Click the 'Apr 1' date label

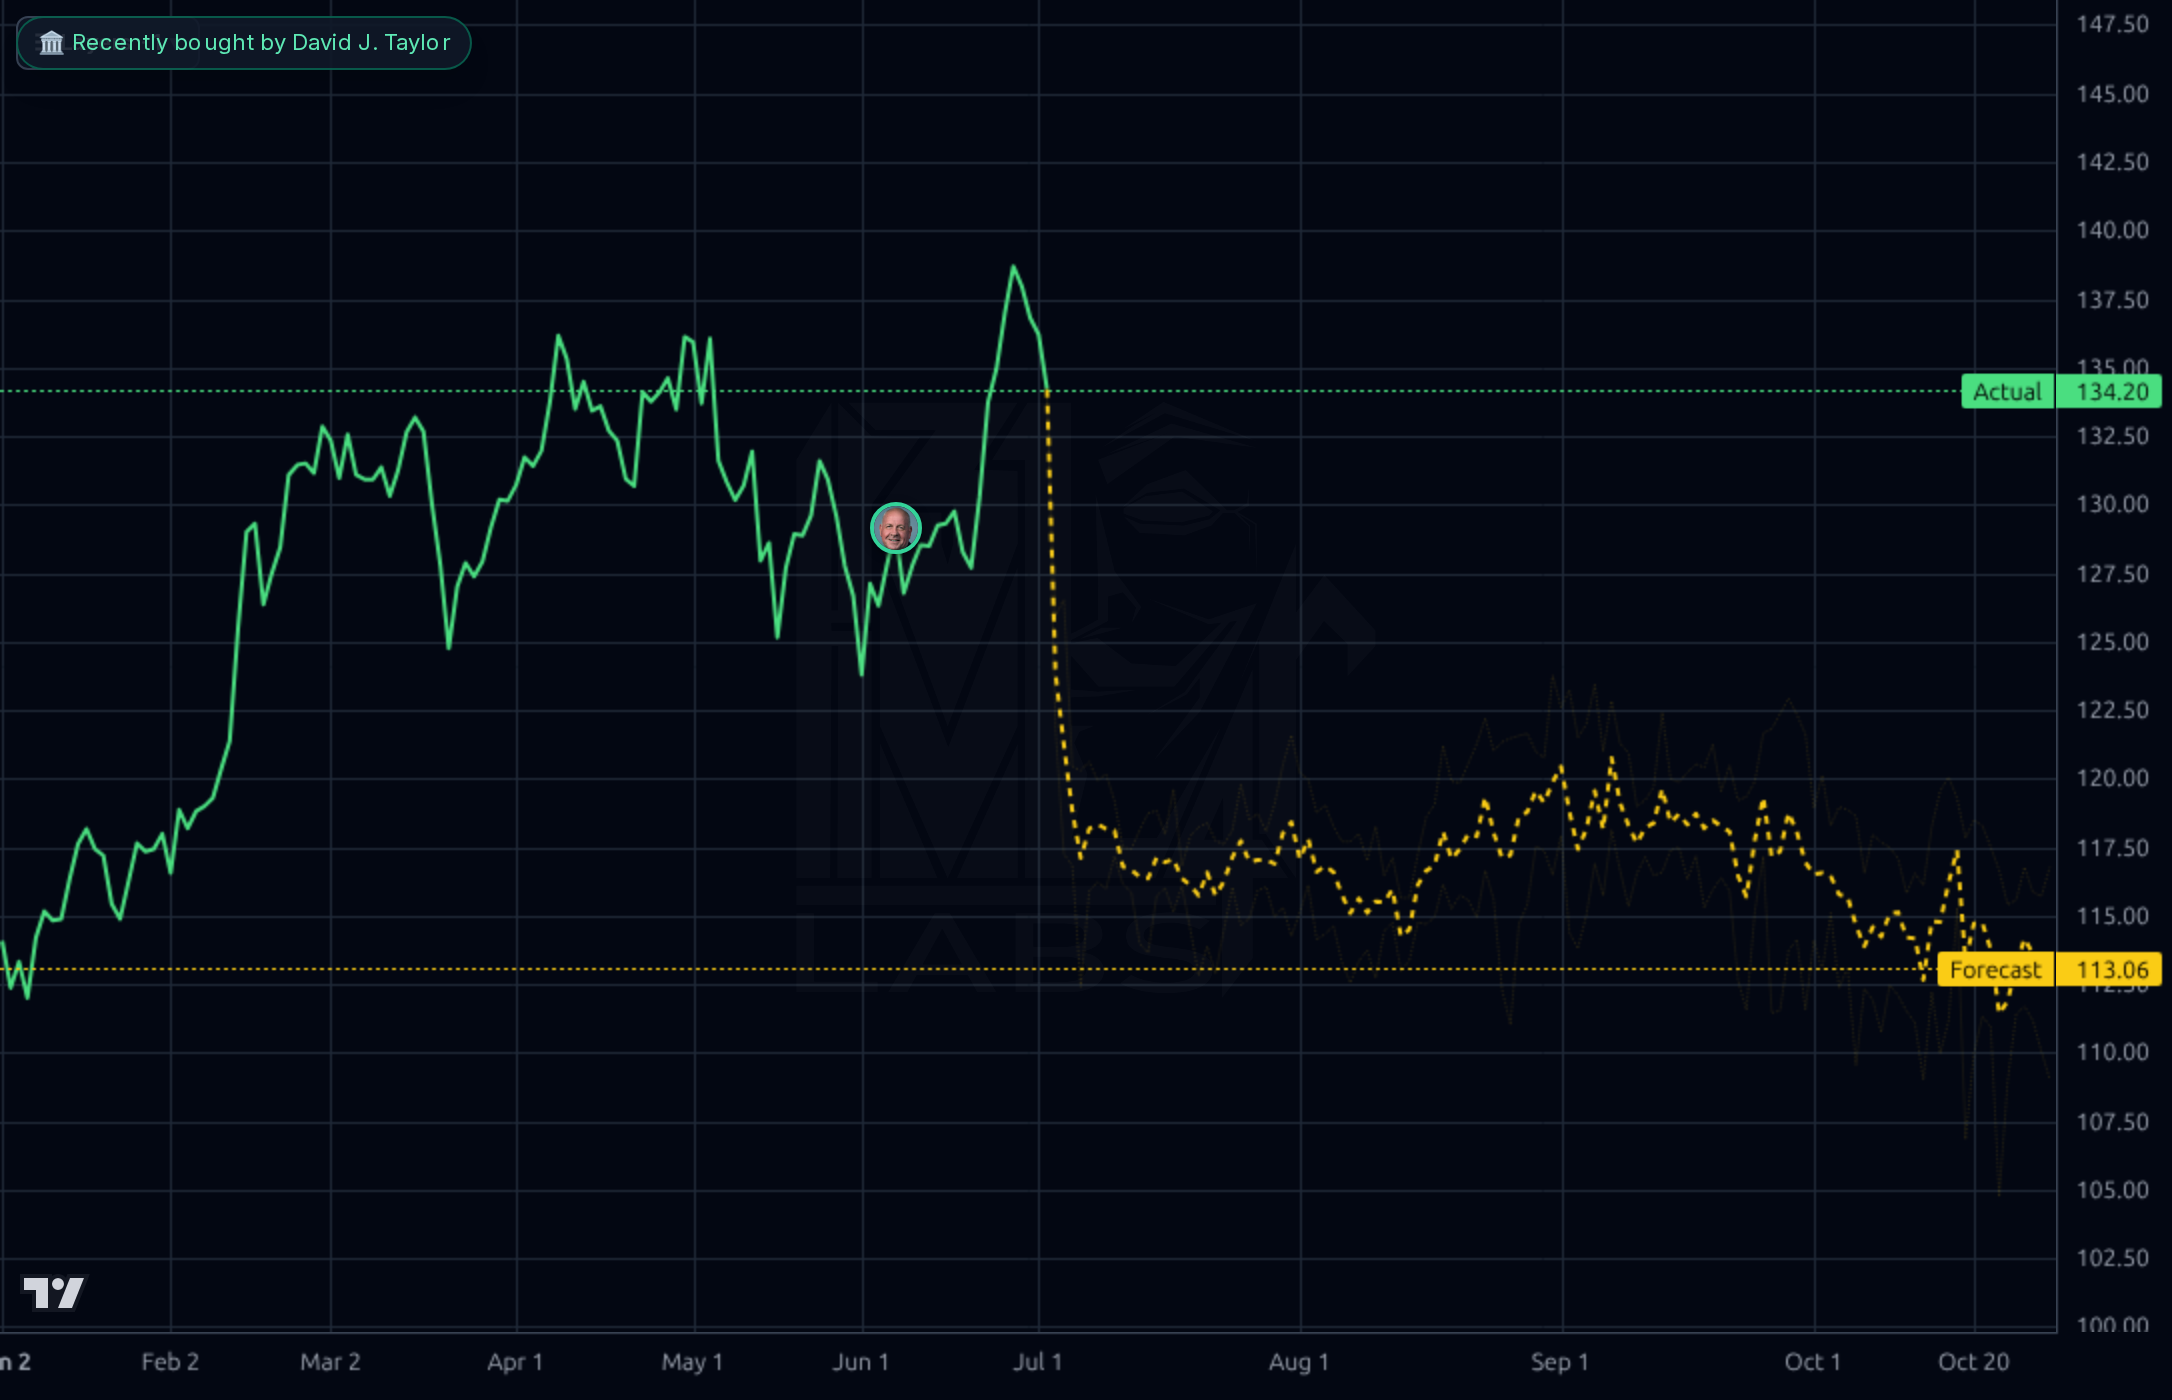click(x=515, y=1362)
